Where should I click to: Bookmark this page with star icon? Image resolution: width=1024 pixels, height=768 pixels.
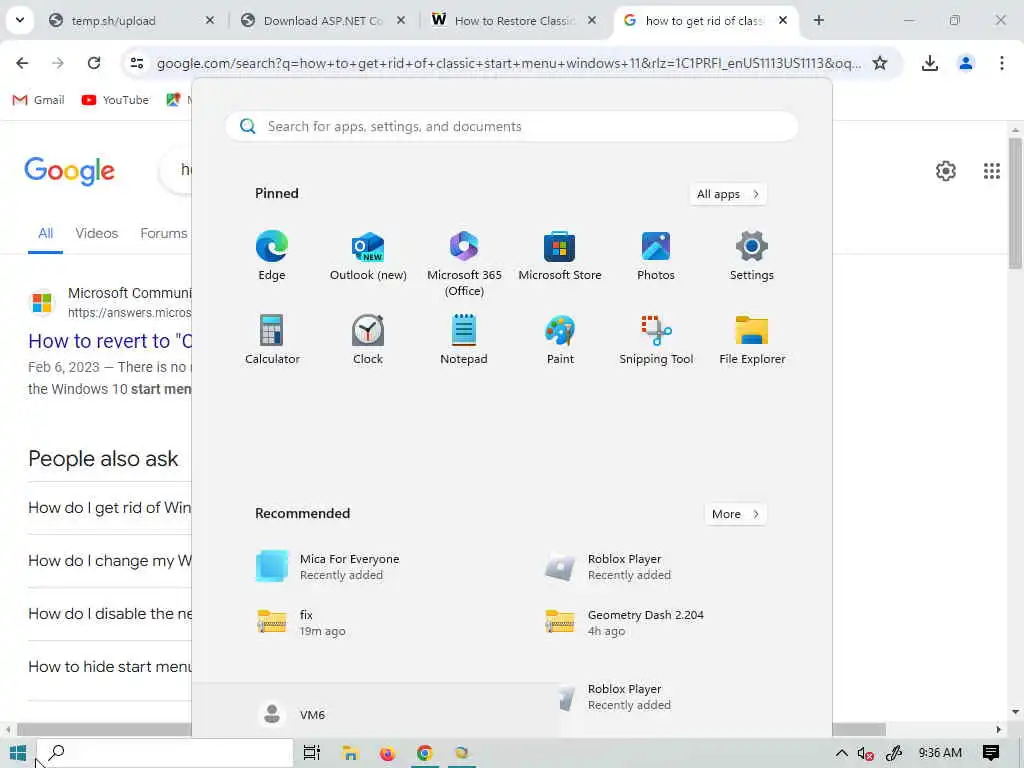tap(880, 63)
